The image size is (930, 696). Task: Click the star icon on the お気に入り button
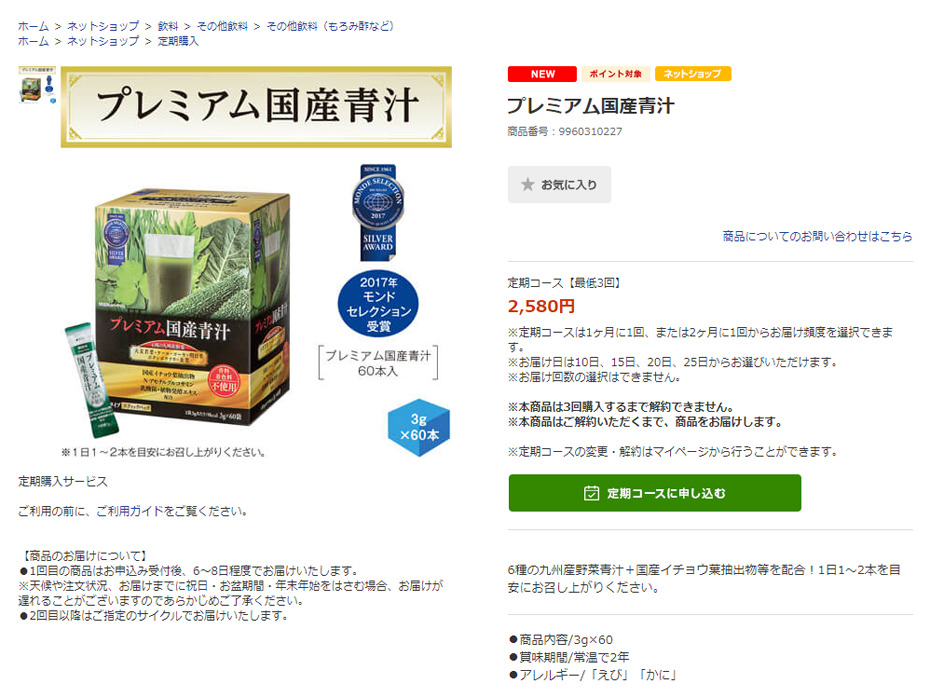[x=527, y=185]
